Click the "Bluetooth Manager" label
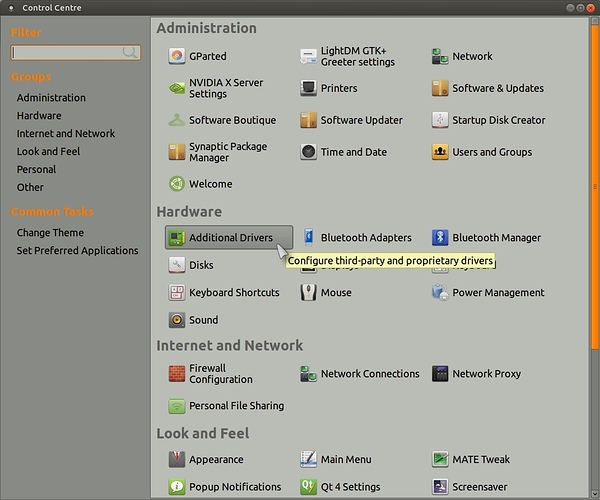 point(497,238)
